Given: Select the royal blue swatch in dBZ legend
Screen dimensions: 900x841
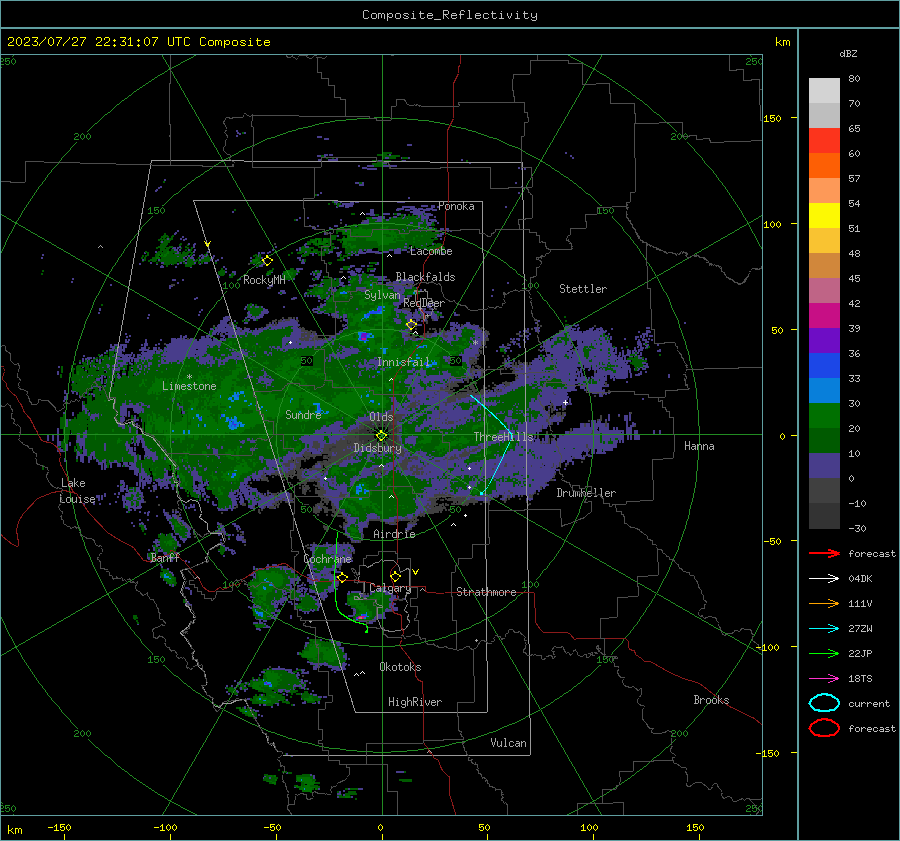Looking at the screenshot, I should click(x=824, y=365).
